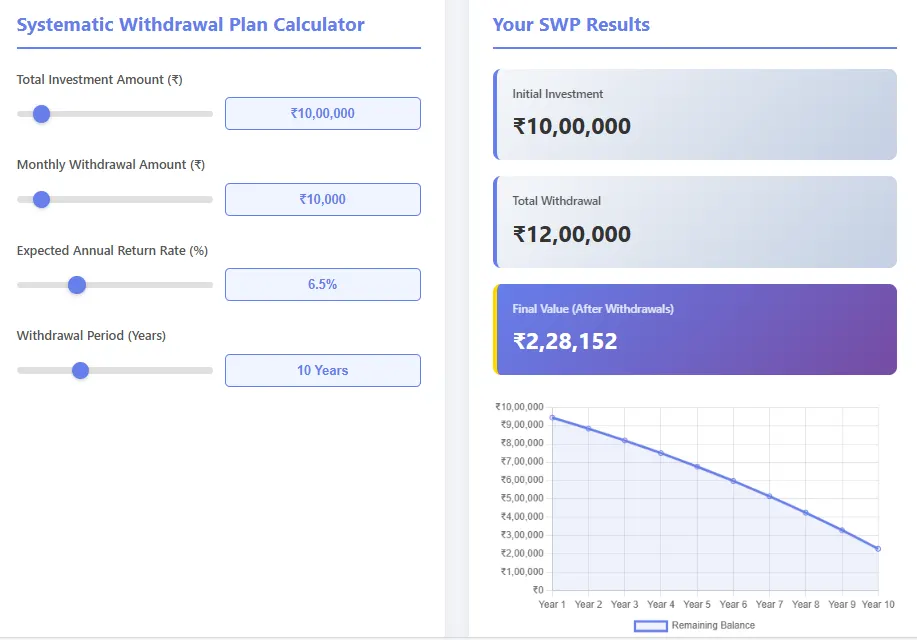Screen dimensions: 917x640
Task: Click the Systematic Withdrawal Plan Calculator heading
Action: click(x=190, y=24)
